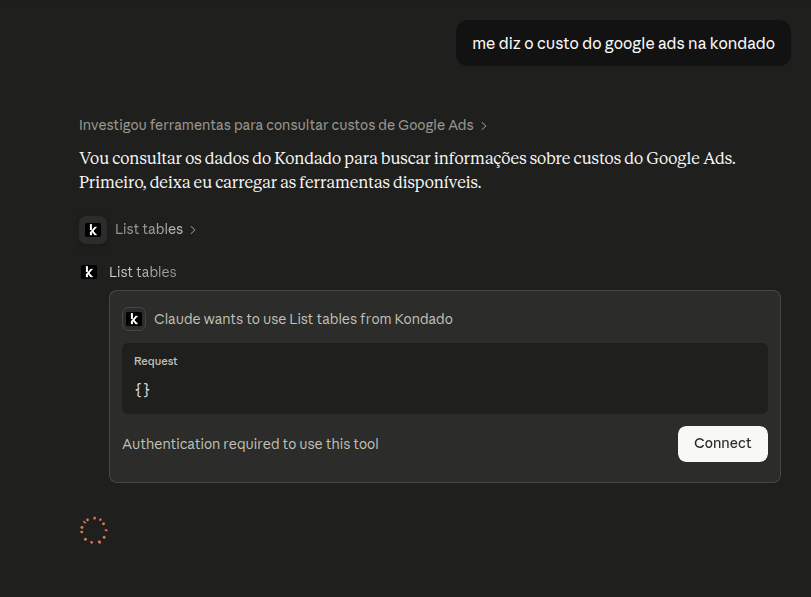Click the 'Claude wants to use List tables from Kondado' text
The height and width of the screenshot is (597, 811).
tap(303, 319)
